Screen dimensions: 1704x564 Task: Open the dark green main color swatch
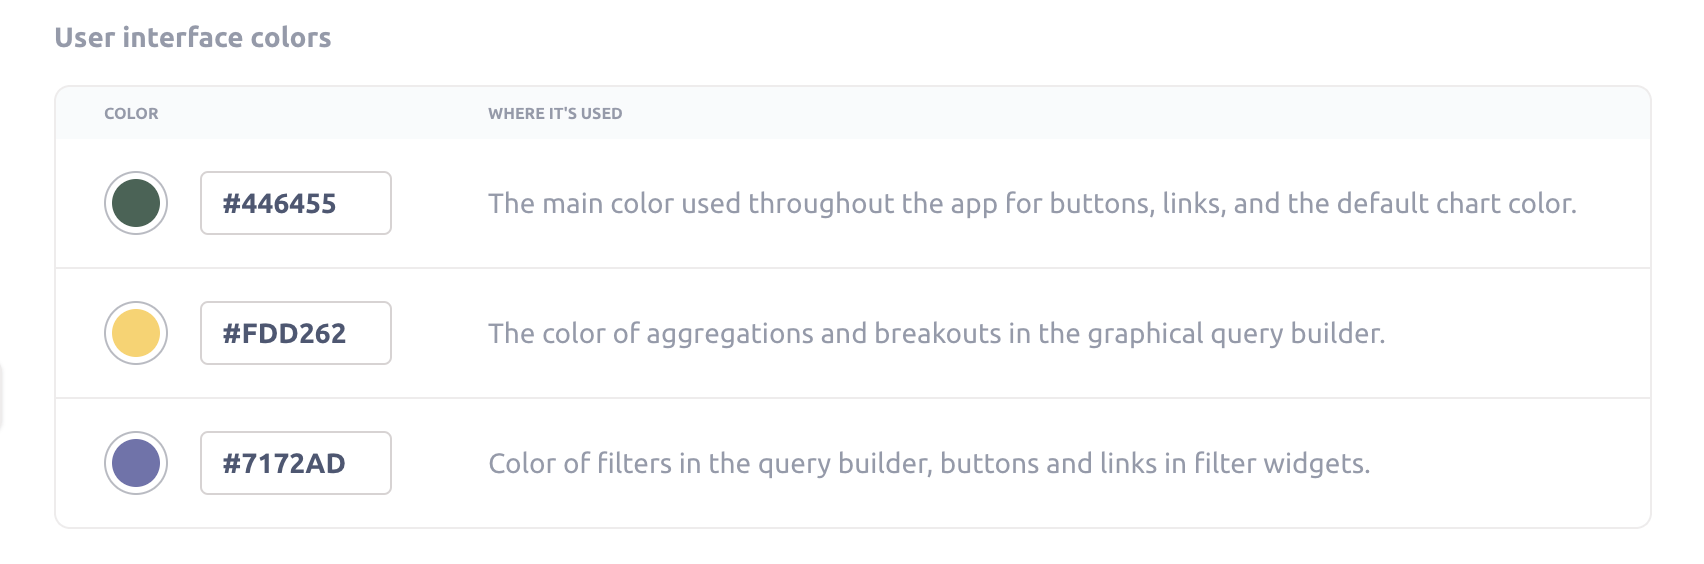136,203
